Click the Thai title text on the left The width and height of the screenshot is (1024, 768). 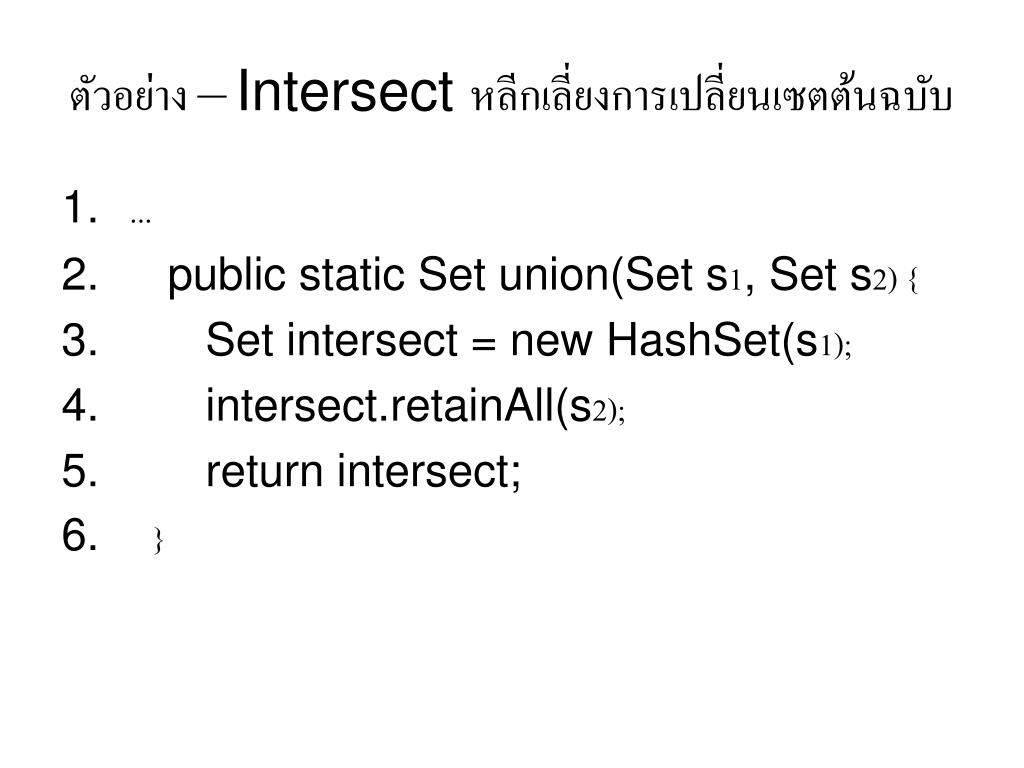pos(129,95)
